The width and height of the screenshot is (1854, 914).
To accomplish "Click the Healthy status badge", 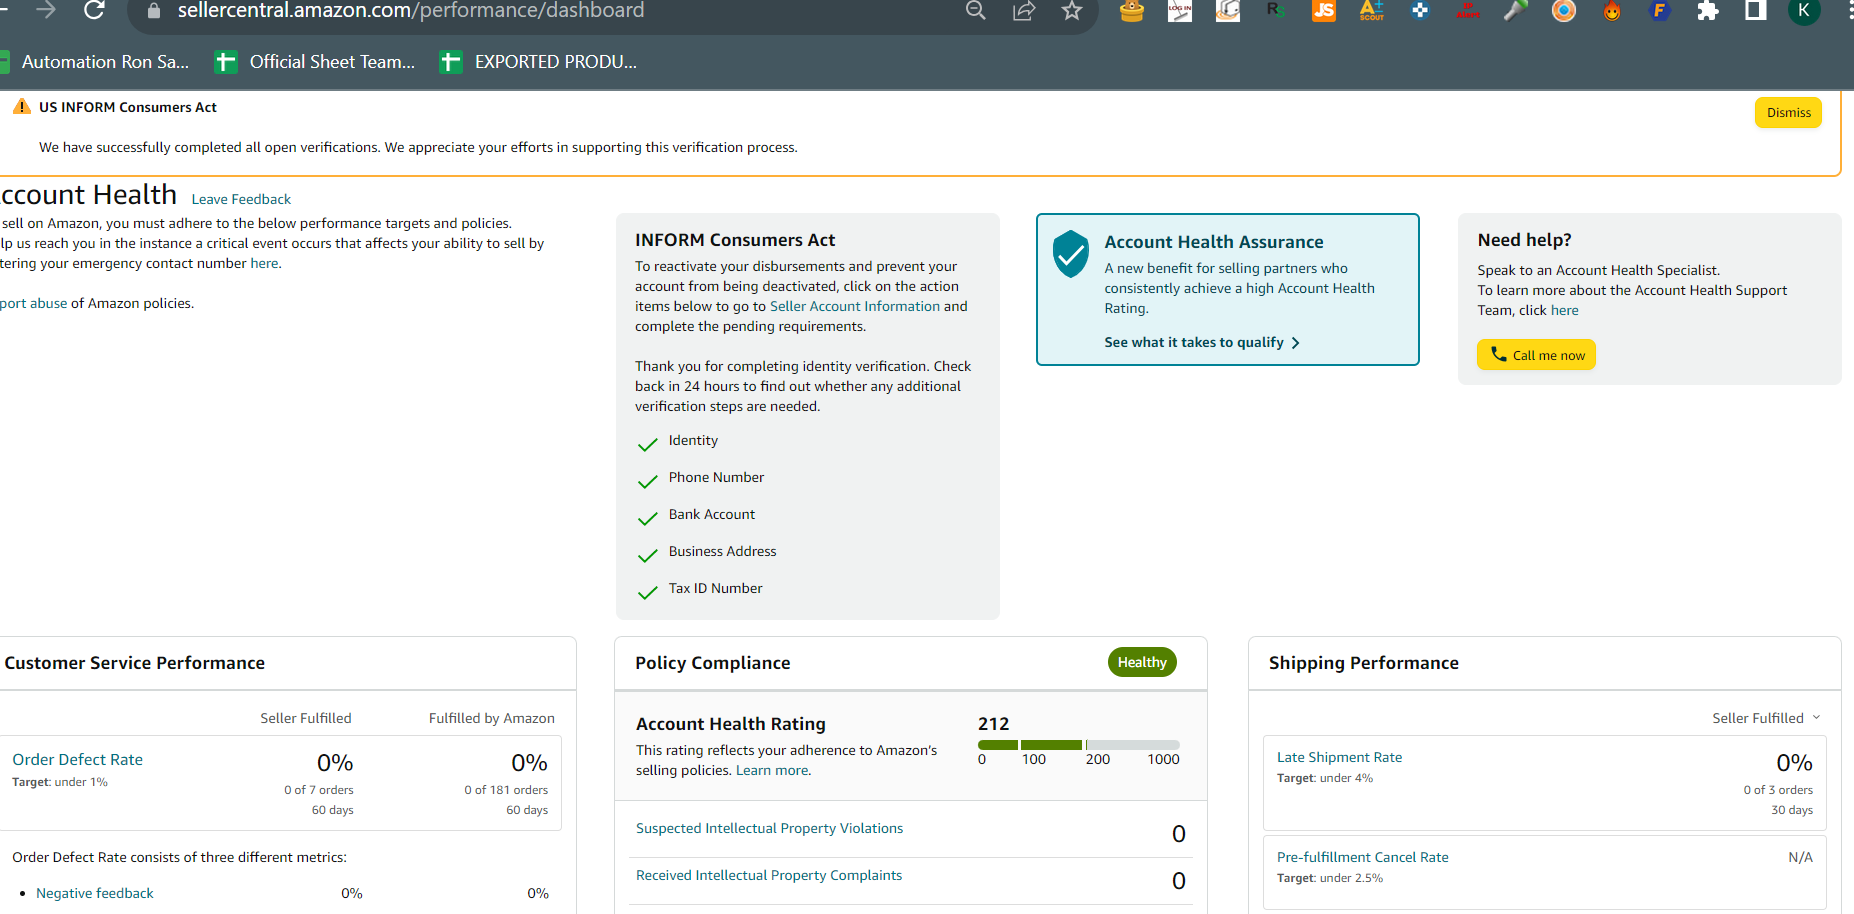I will pos(1142,662).
